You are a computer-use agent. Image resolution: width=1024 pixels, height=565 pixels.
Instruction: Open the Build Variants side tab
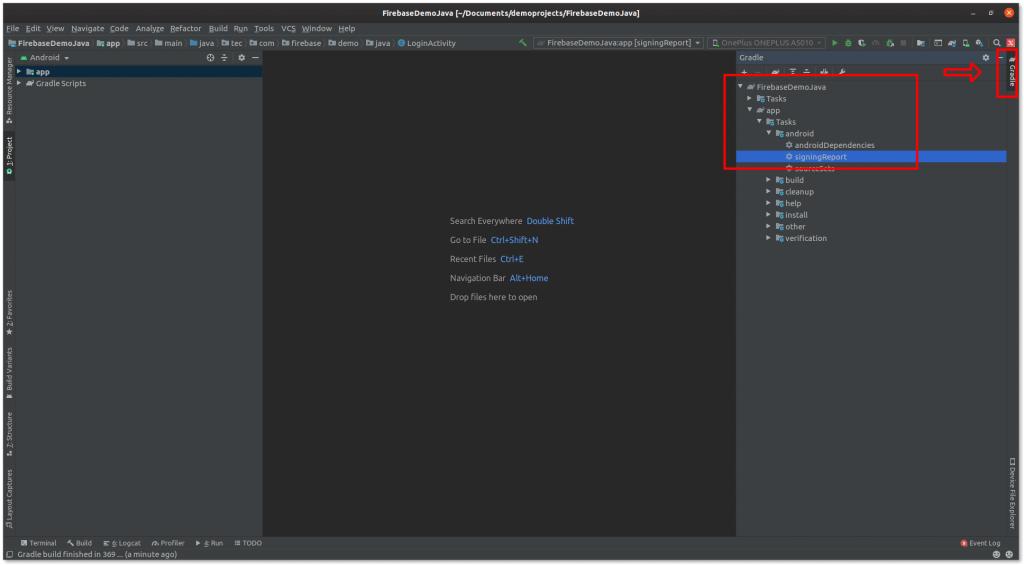(x=9, y=373)
